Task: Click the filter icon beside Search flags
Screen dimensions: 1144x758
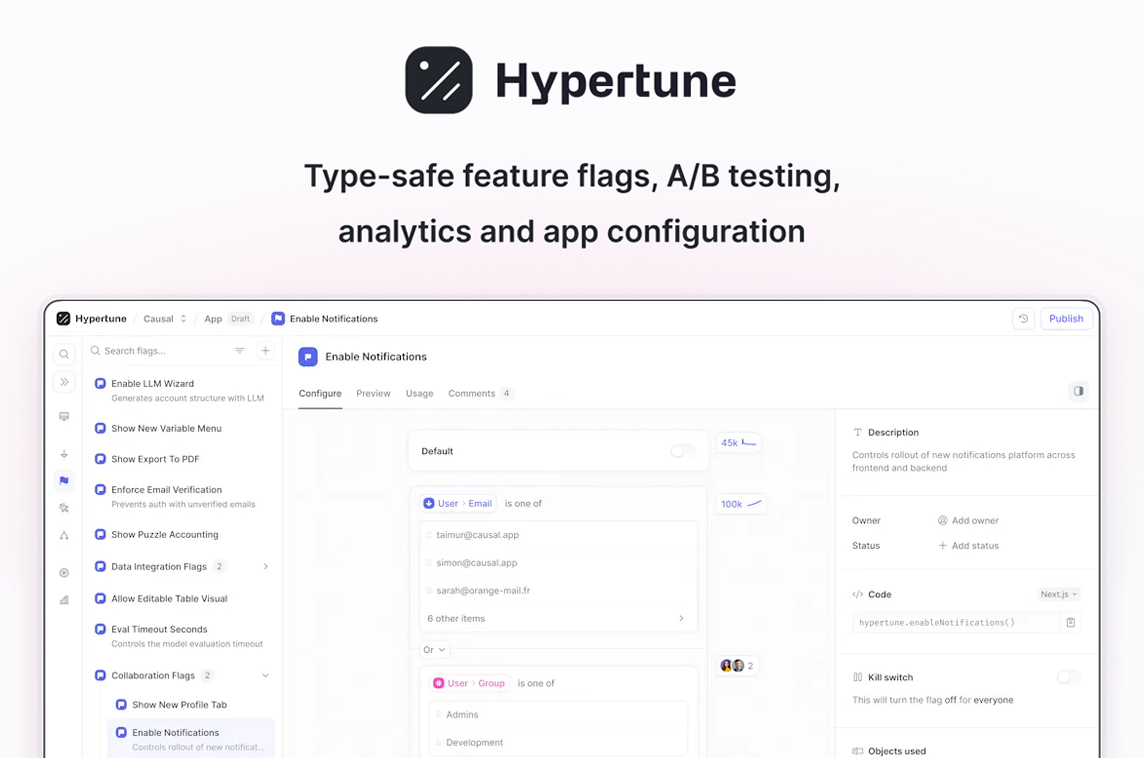Action: click(239, 351)
